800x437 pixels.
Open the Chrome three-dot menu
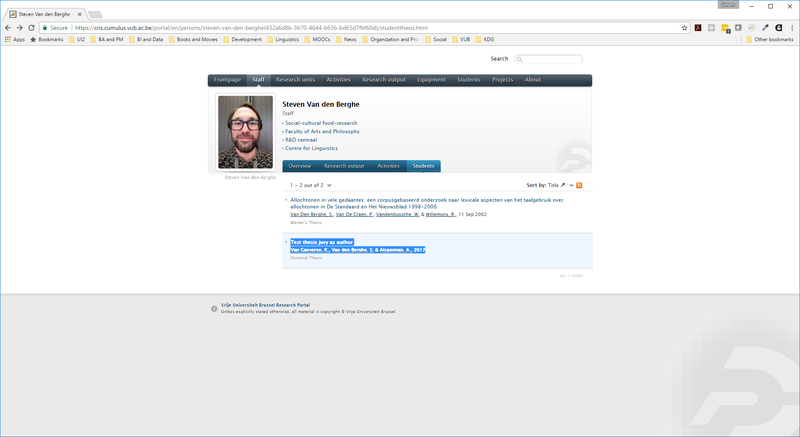pos(792,28)
